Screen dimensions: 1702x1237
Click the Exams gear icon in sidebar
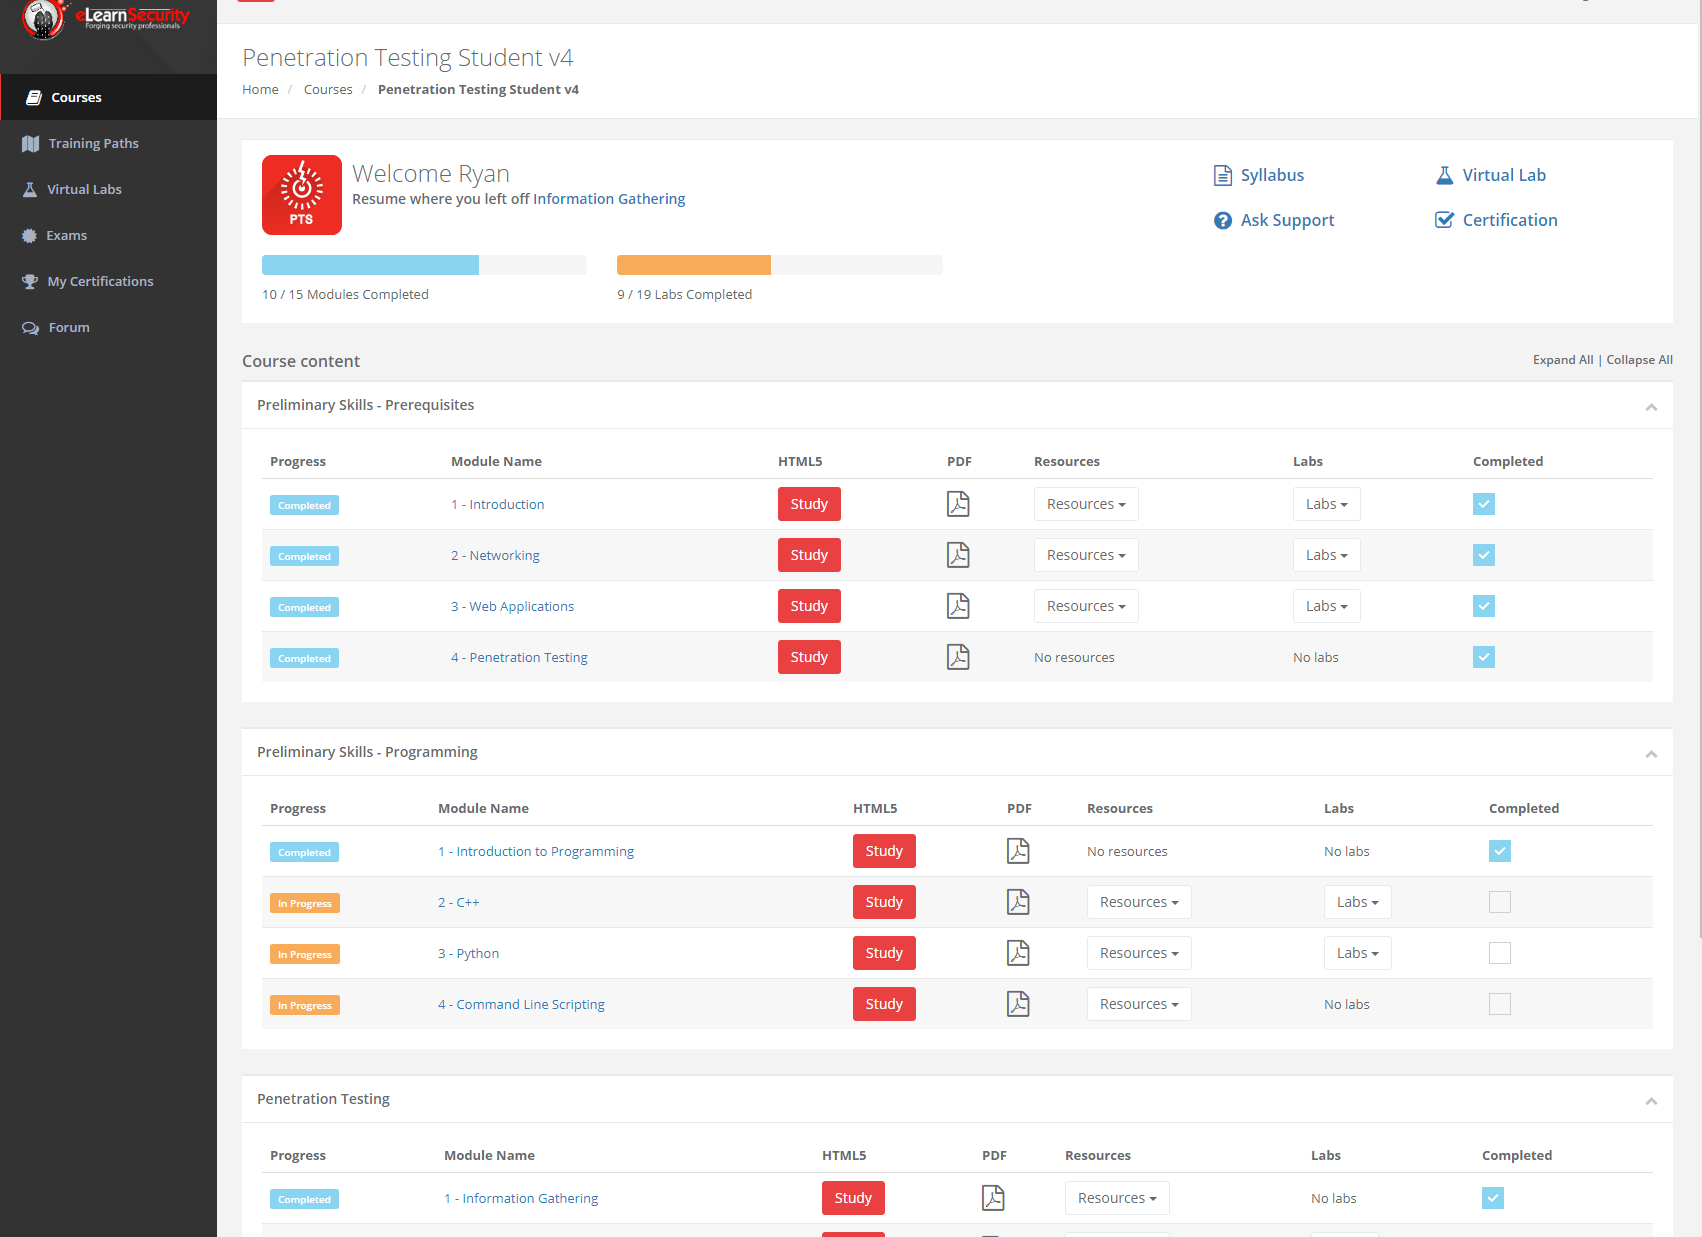point(30,236)
